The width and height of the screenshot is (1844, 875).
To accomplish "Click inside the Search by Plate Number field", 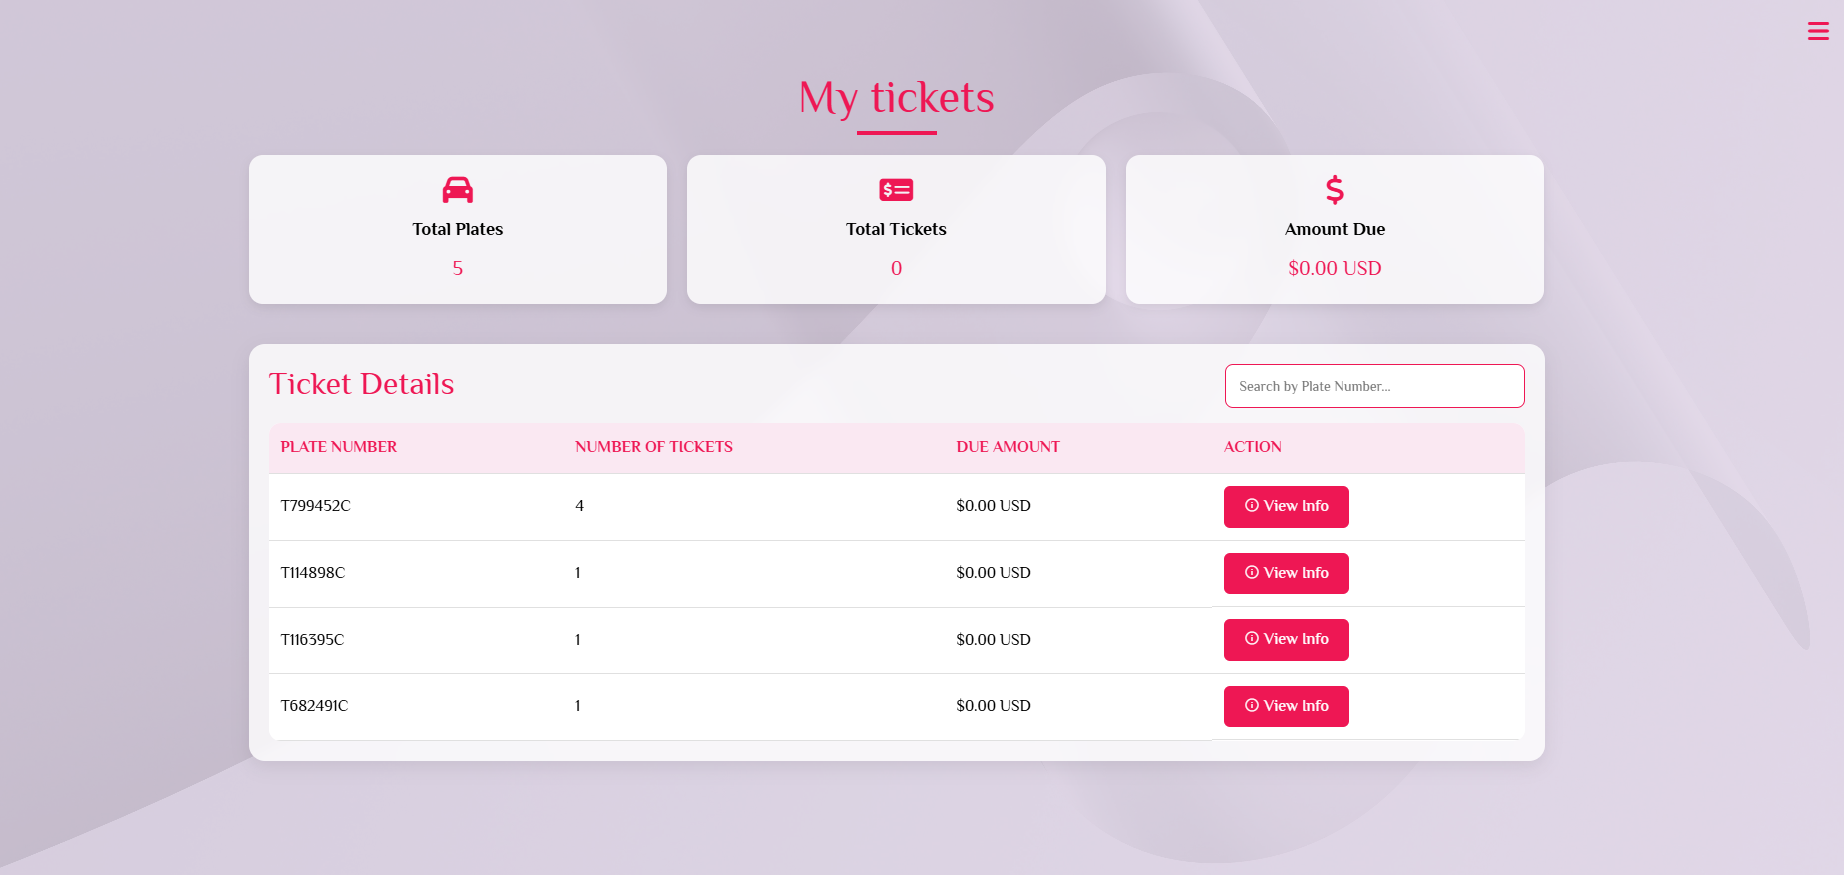I will [1374, 386].
